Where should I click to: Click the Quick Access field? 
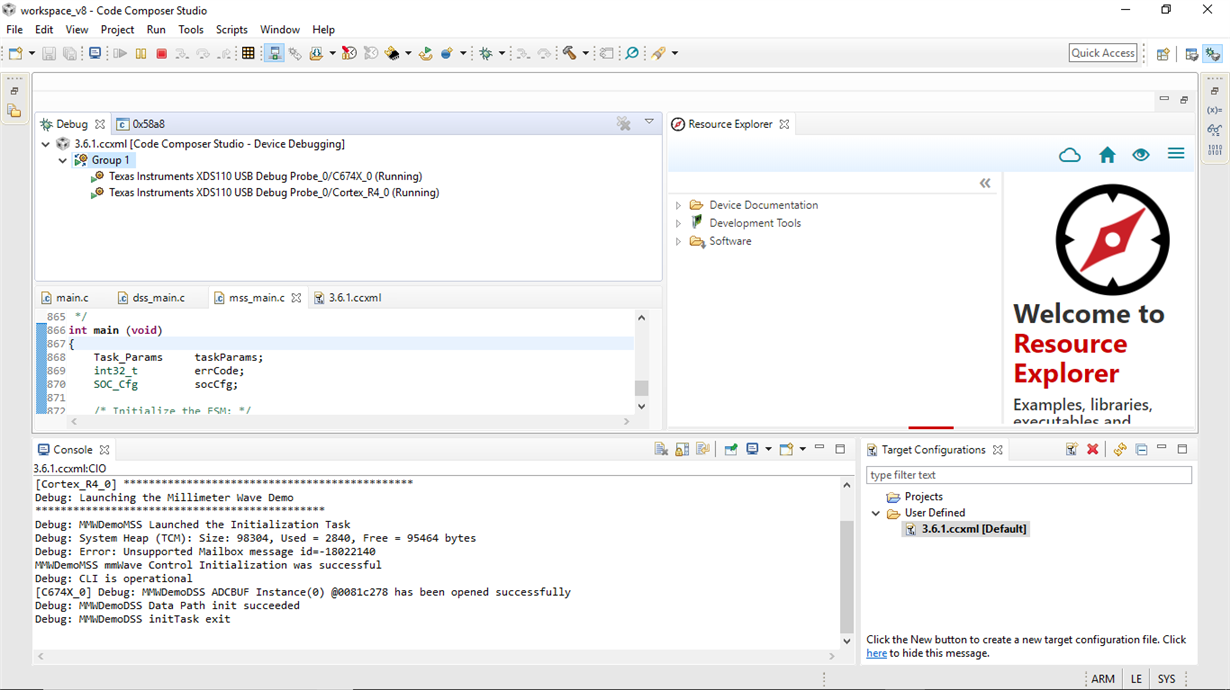point(1103,53)
